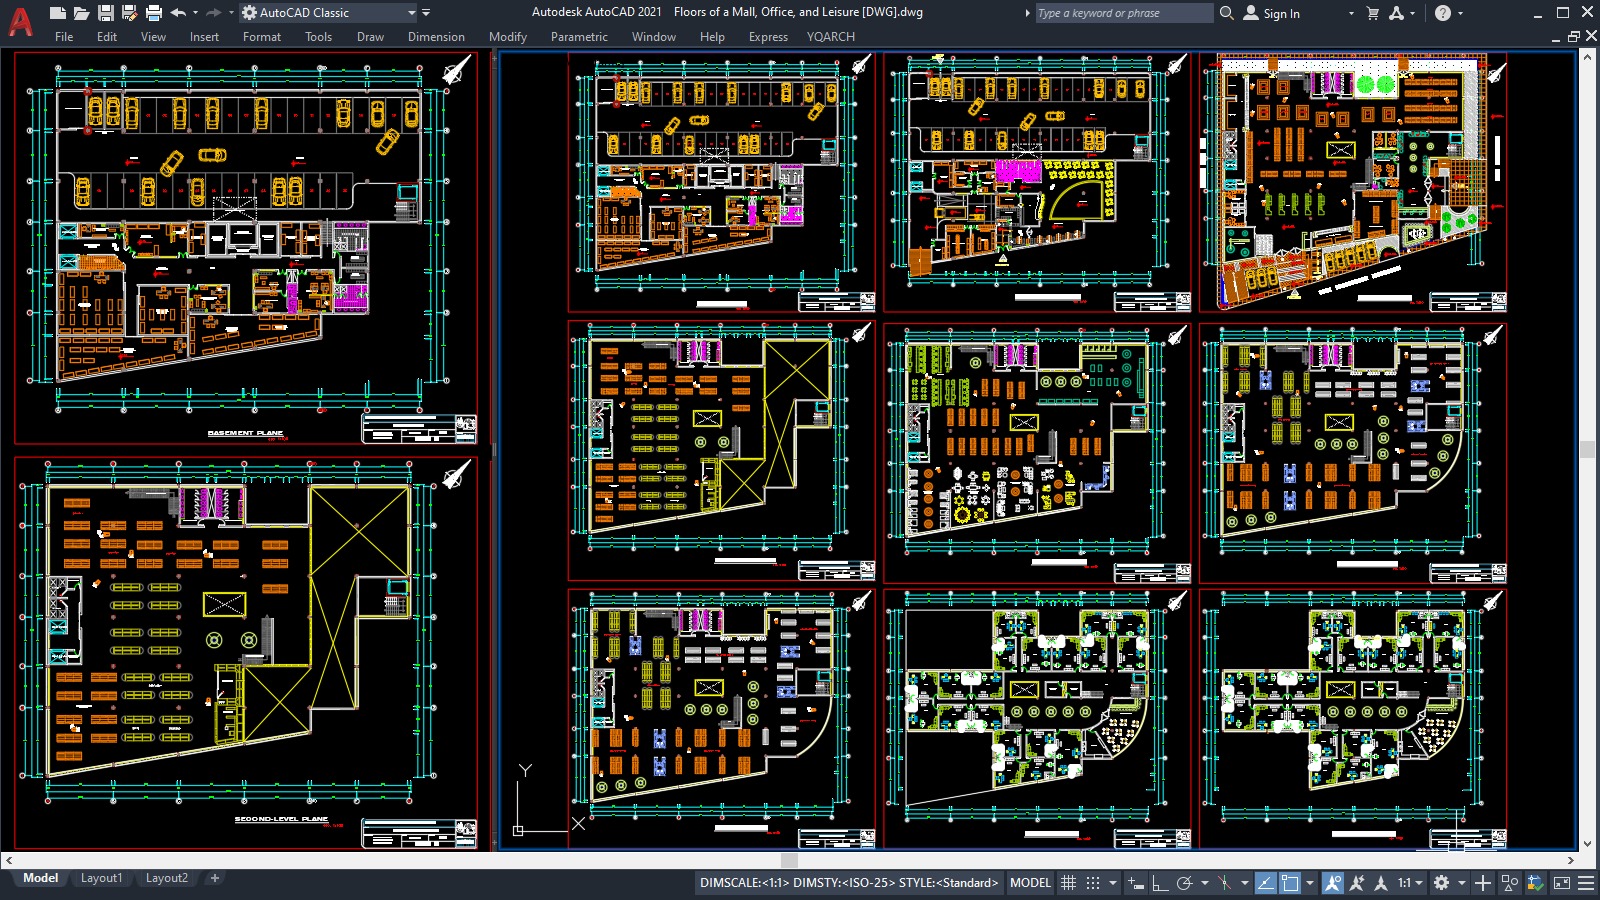Image resolution: width=1600 pixels, height=900 pixels.
Task: Toggle Ortho mode in status bar
Action: pyautogui.click(x=1160, y=883)
